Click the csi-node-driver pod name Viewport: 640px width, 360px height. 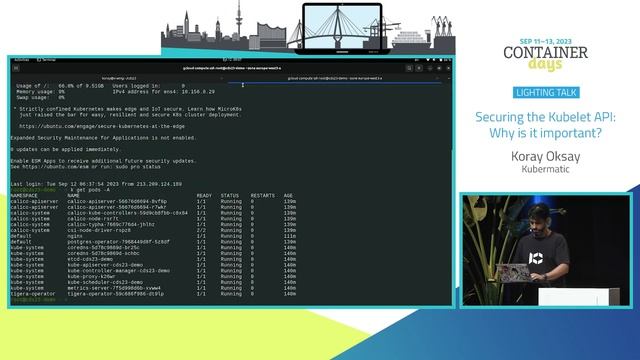pyautogui.click(x=99, y=230)
